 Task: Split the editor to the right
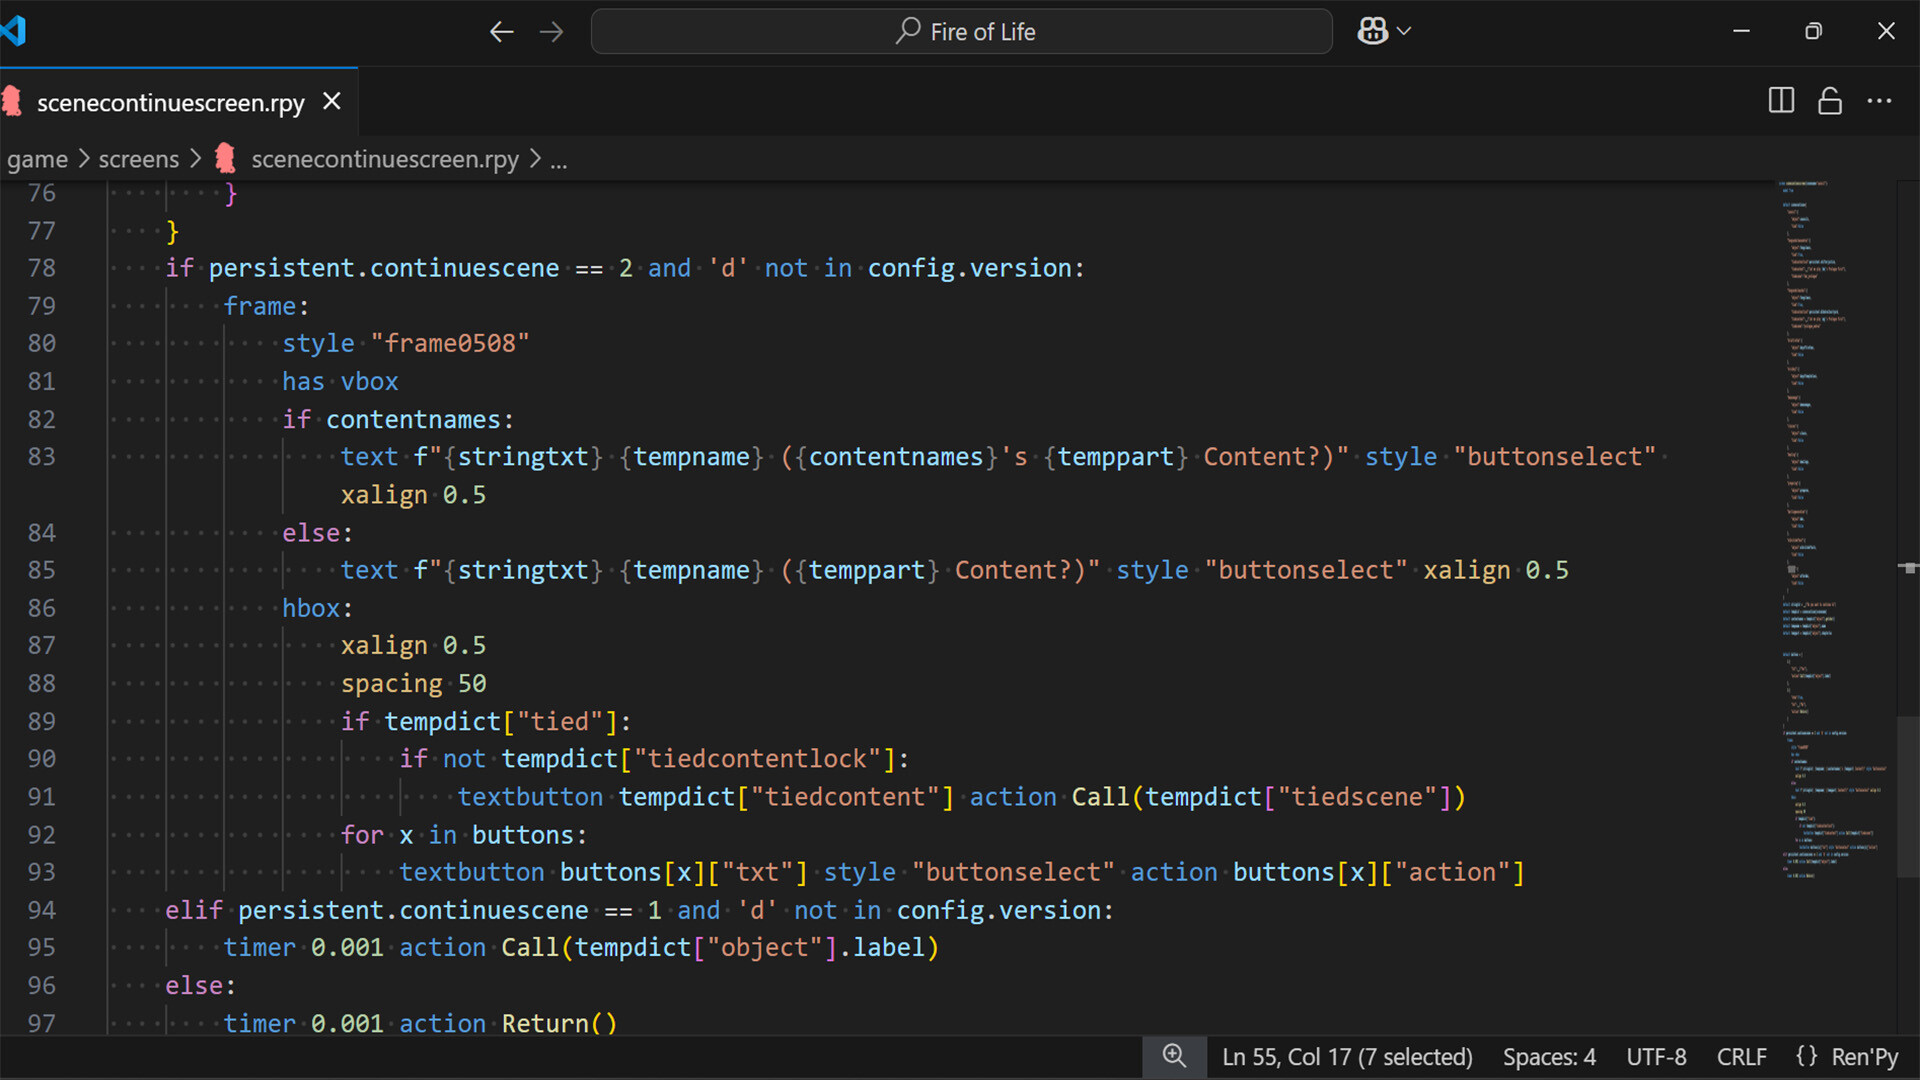coord(1781,101)
